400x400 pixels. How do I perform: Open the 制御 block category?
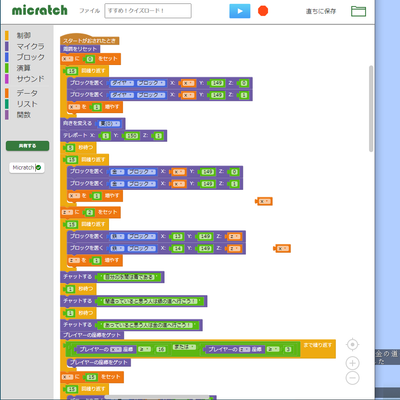(x=23, y=35)
